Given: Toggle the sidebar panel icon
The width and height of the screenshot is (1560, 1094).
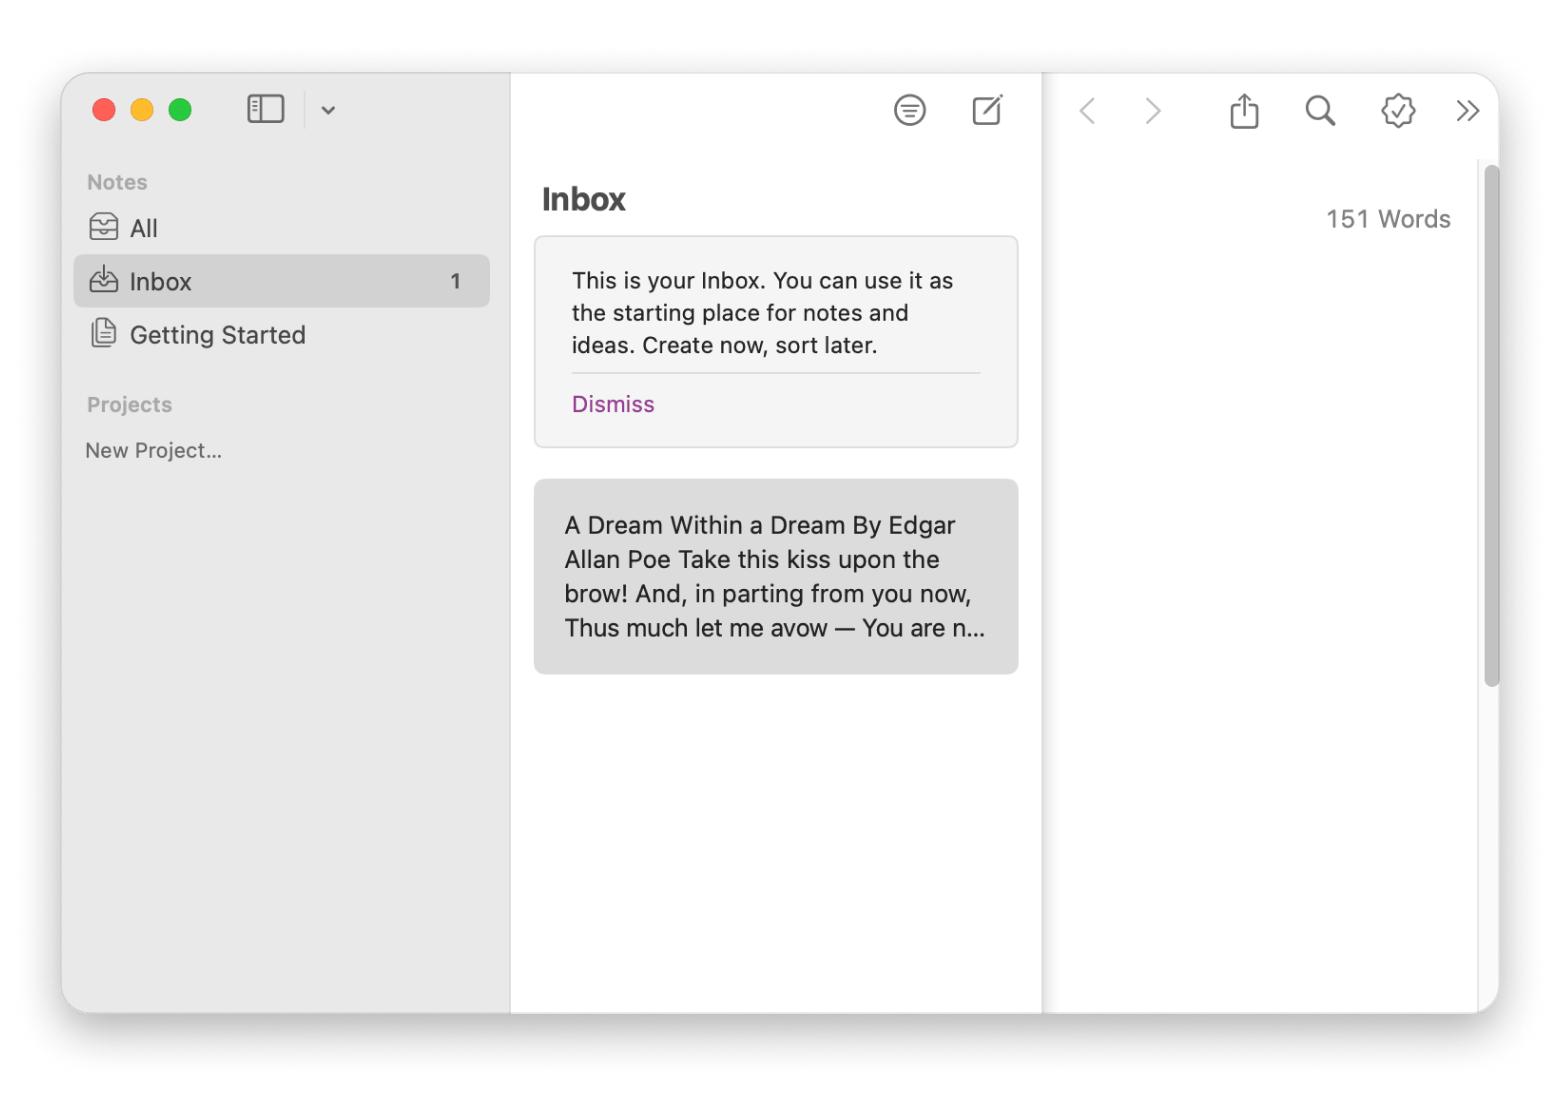Looking at the screenshot, I should pos(266,109).
